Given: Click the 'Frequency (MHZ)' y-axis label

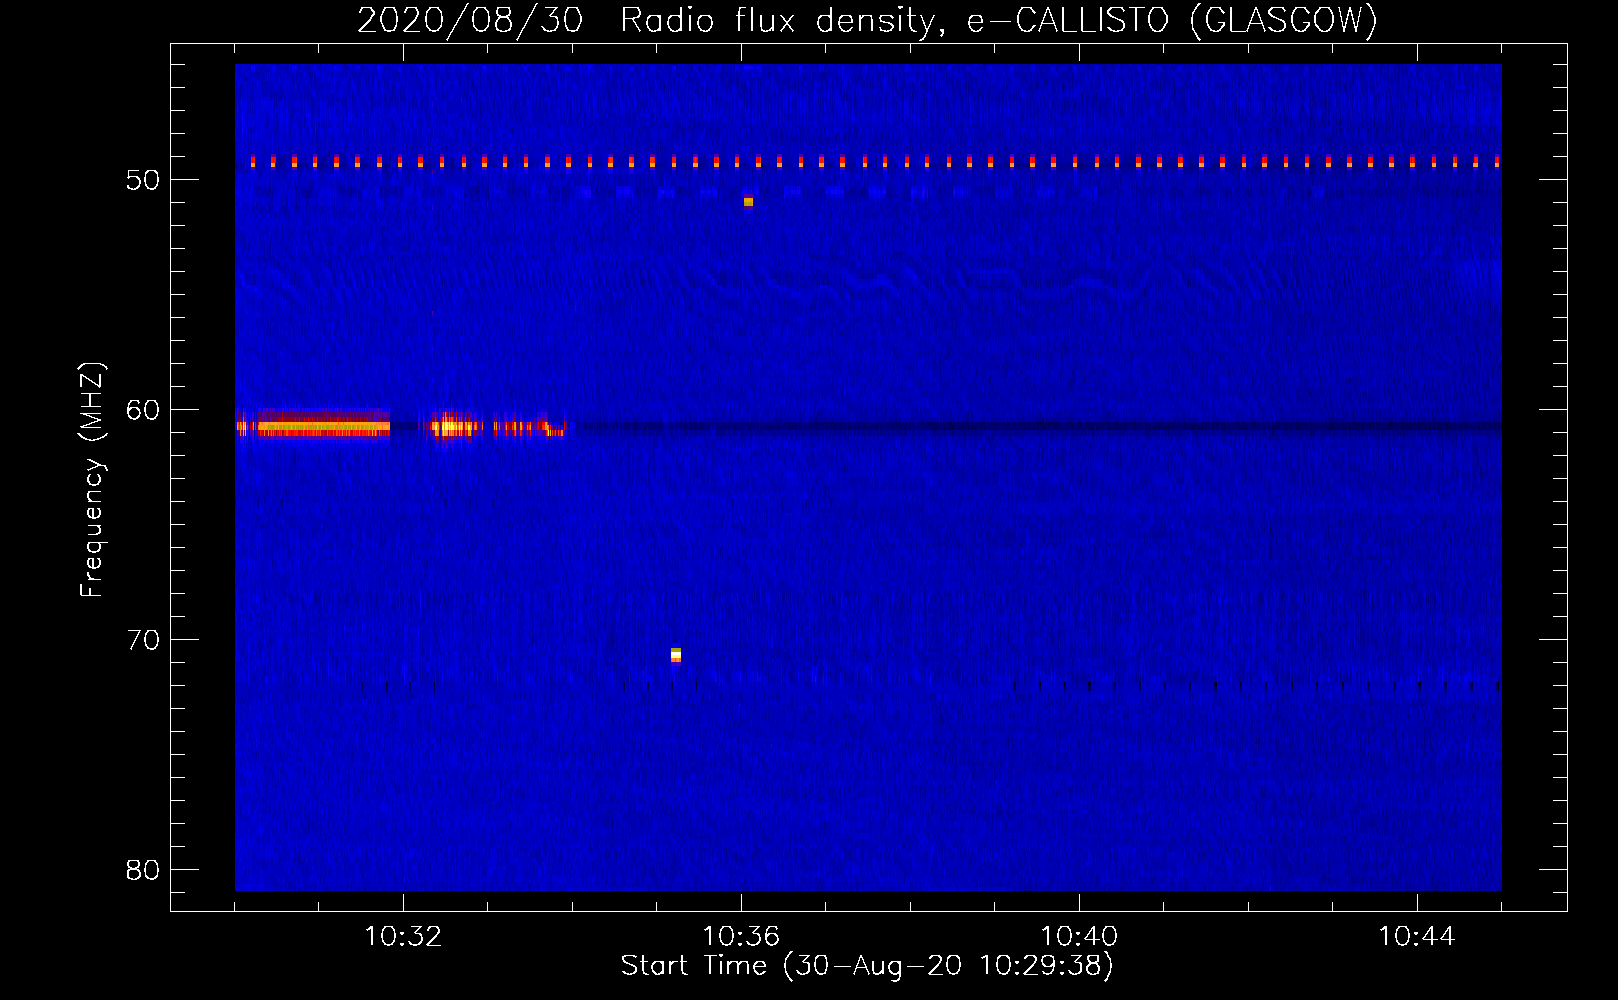Looking at the screenshot, I should [92, 480].
